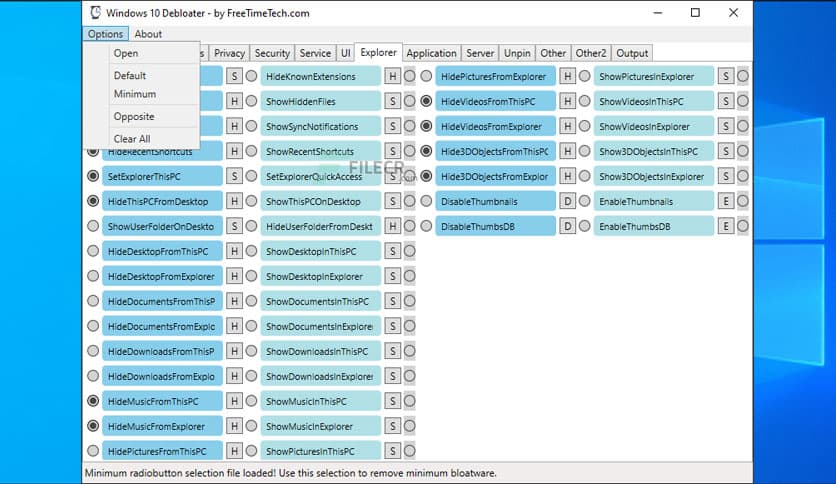
Task: Click the HideKnownExtensions button
Action: click(x=320, y=76)
